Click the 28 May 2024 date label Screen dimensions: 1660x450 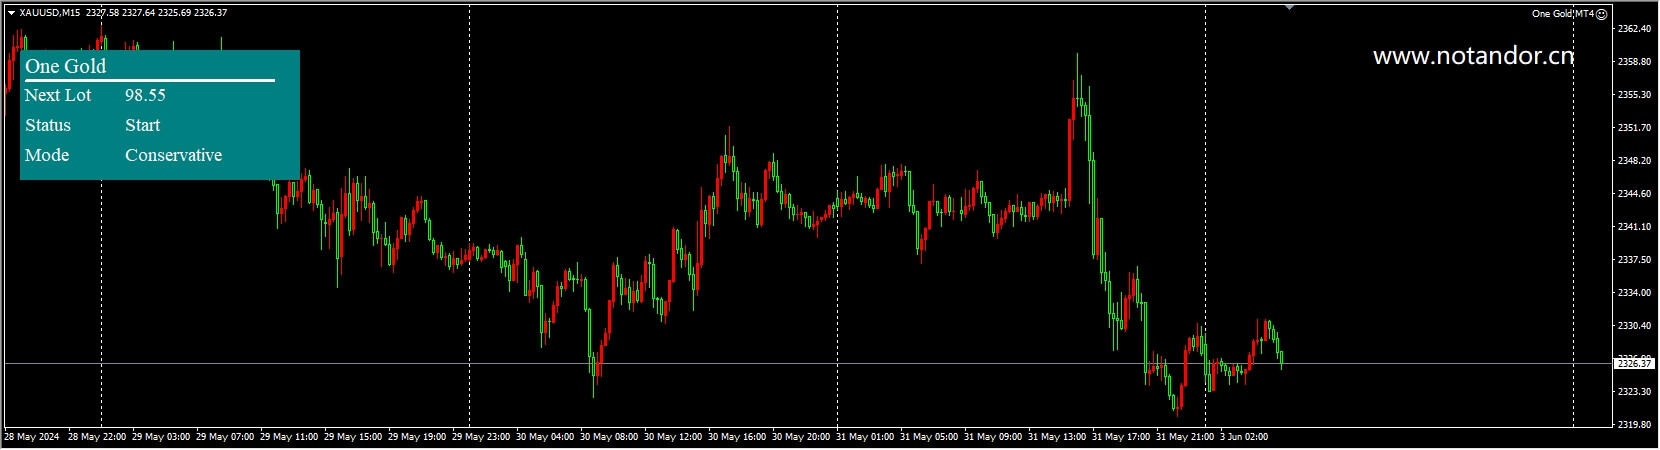(32, 437)
